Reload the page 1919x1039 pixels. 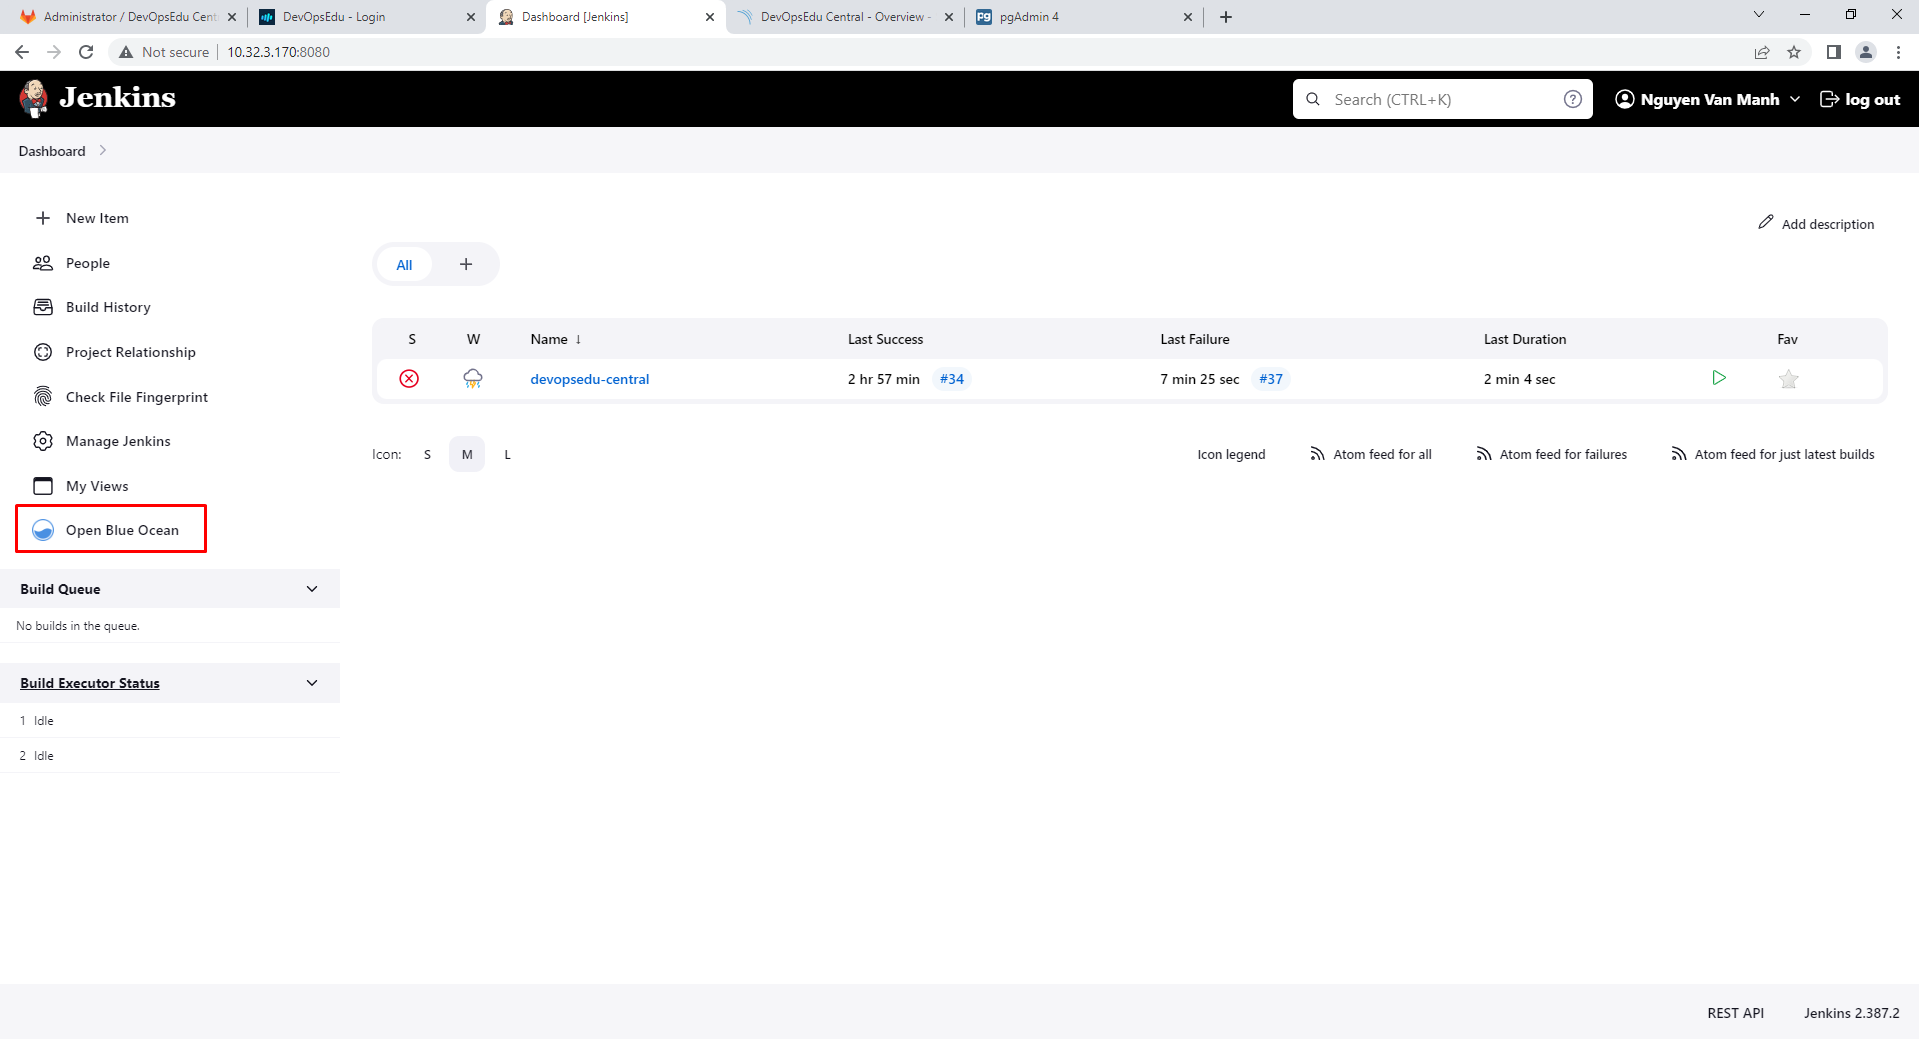(86, 52)
